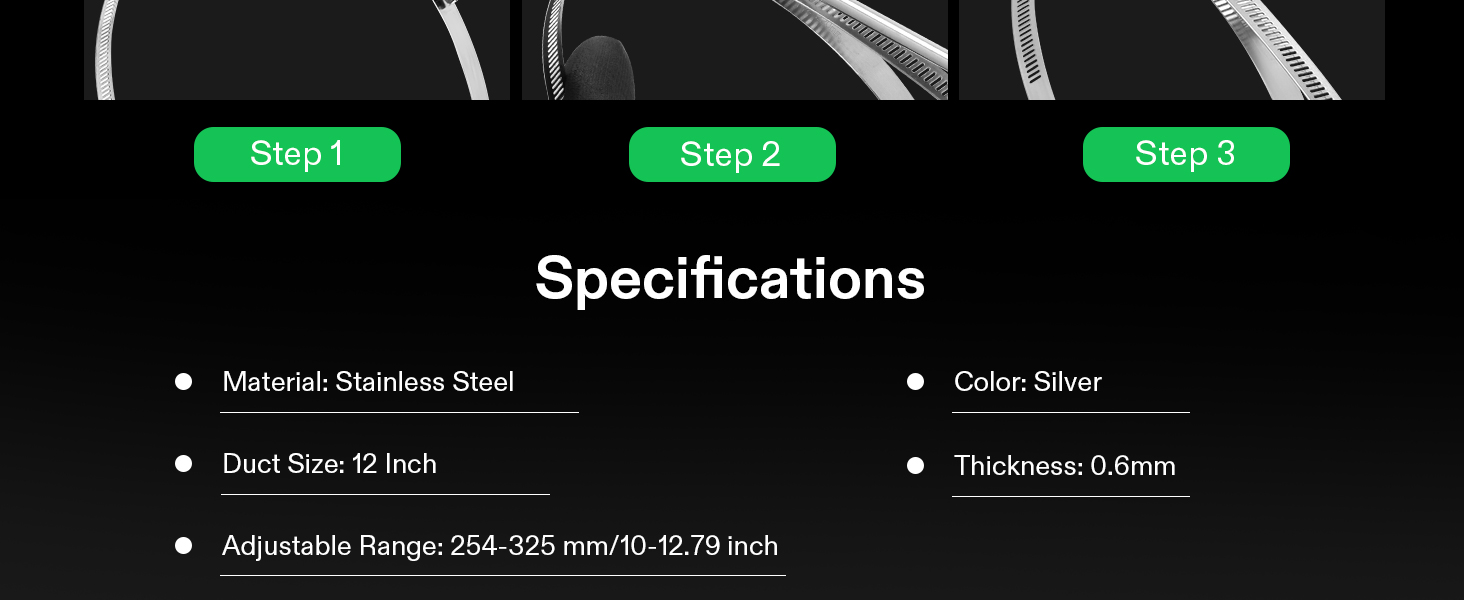Viewport: 1464px width, 600px height.
Task: Select the Material: Stainless Steel text
Action: 368,382
